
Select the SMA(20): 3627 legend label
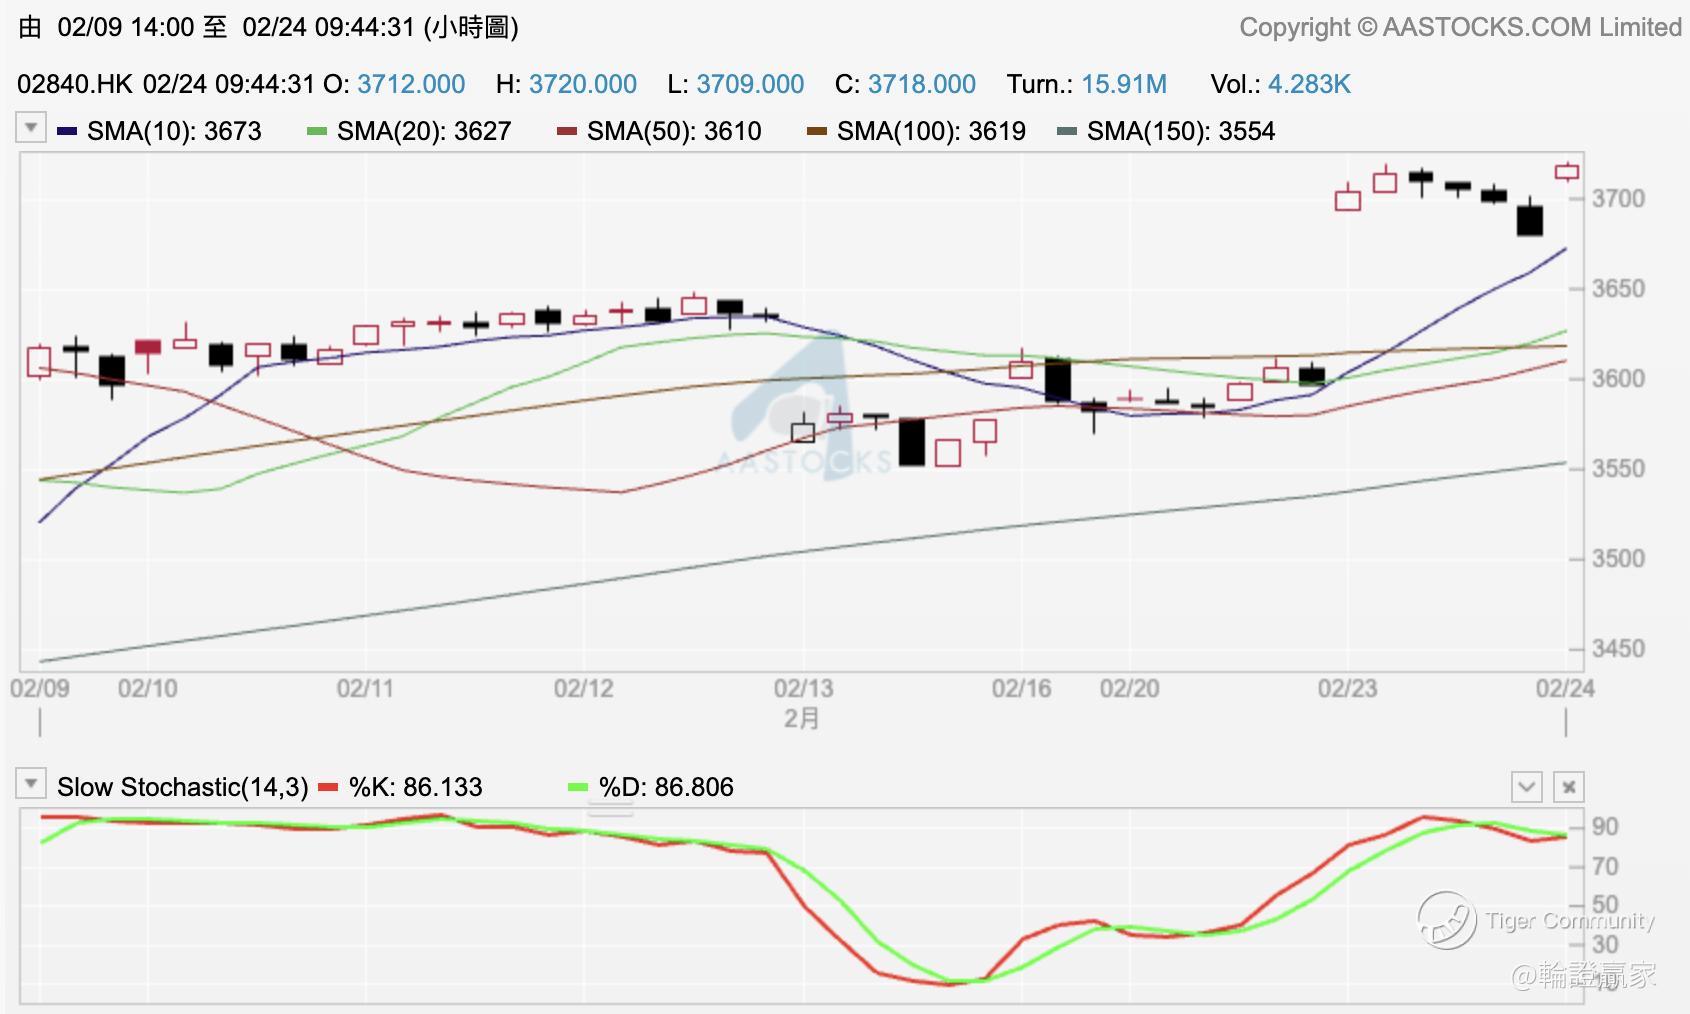tap(424, 131)
